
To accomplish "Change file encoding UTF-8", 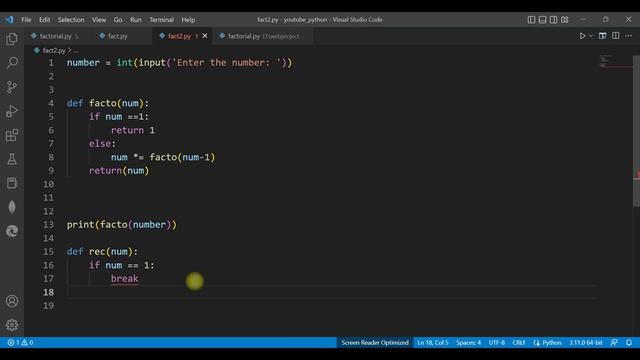I will tap(497, 342).
